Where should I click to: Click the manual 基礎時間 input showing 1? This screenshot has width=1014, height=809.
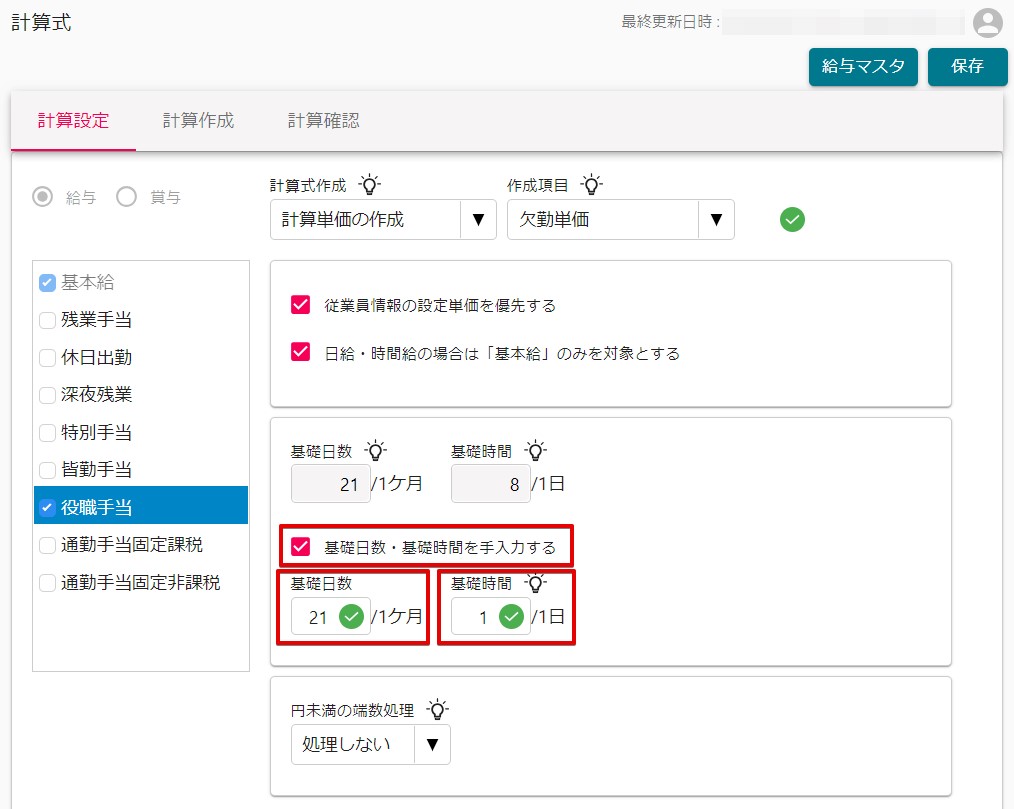click(x=490, y=616)
